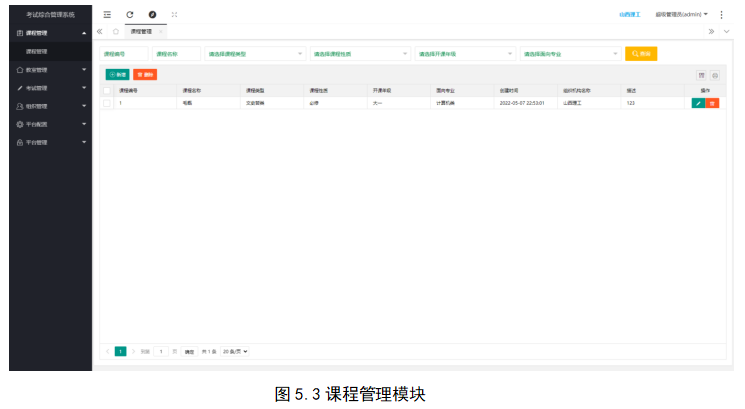Tick the select-all checkbox in table header

click(x=107, y=90)
